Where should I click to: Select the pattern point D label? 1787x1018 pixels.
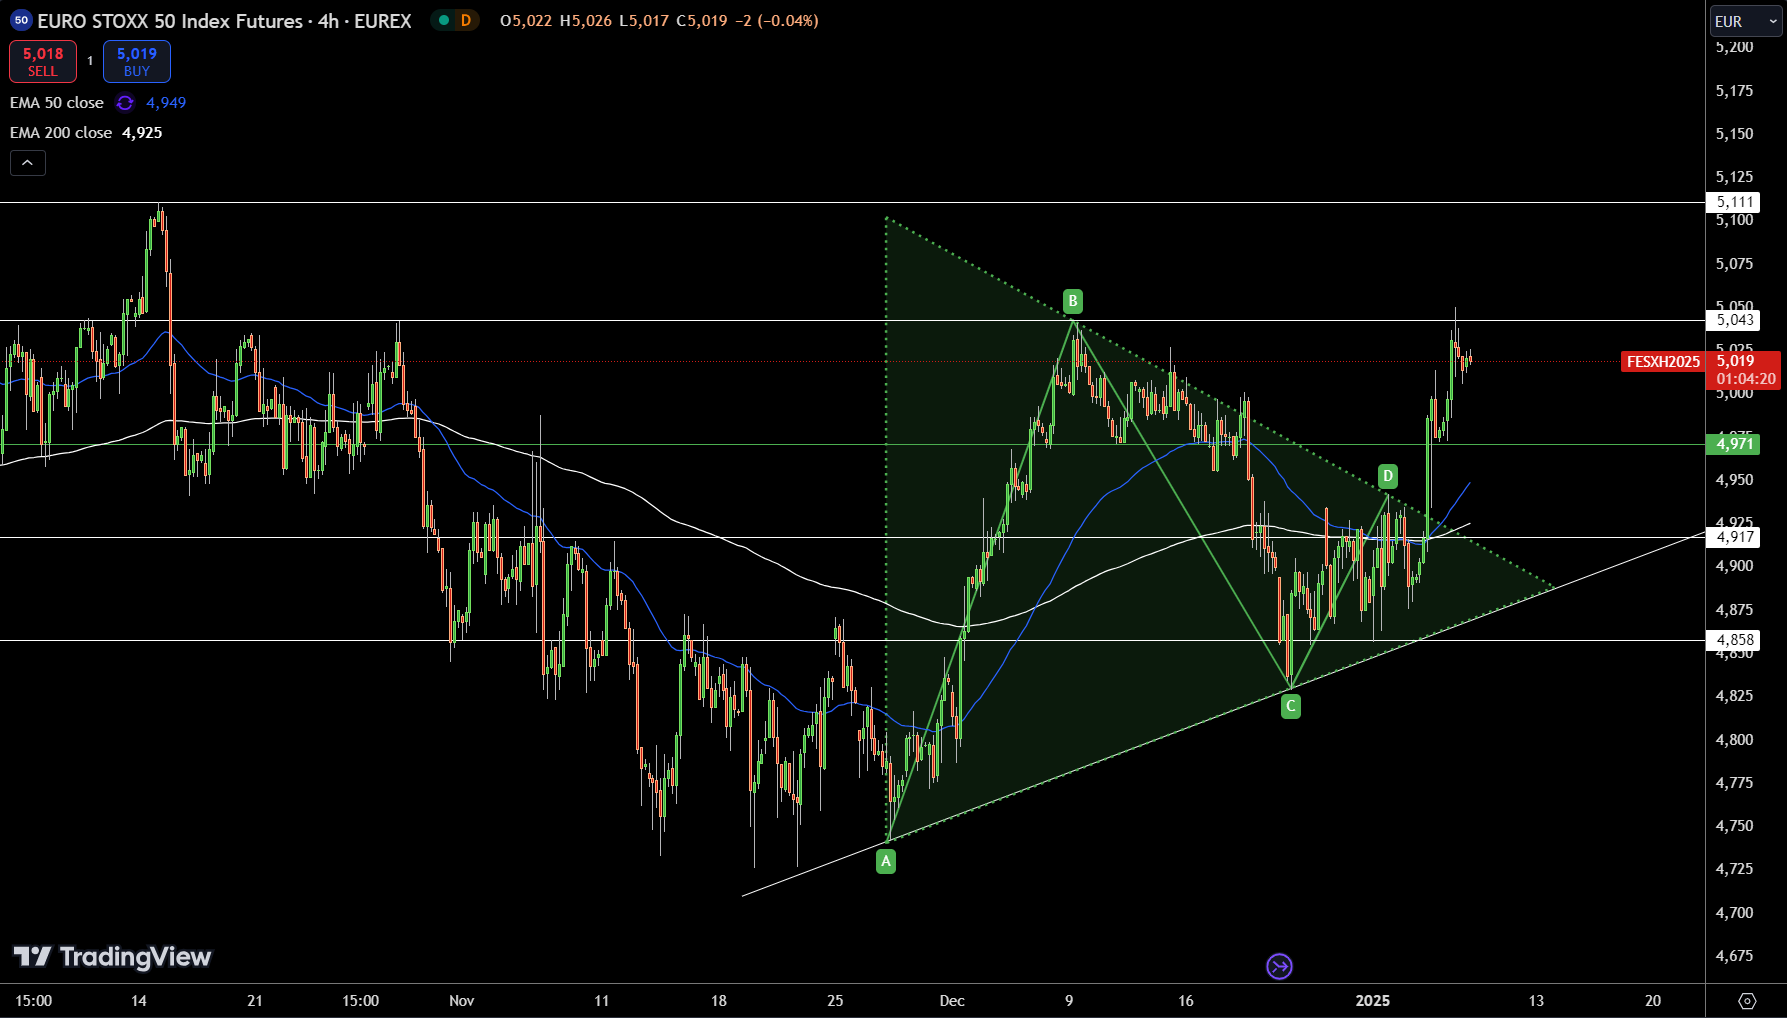(x=1387, y=476)
